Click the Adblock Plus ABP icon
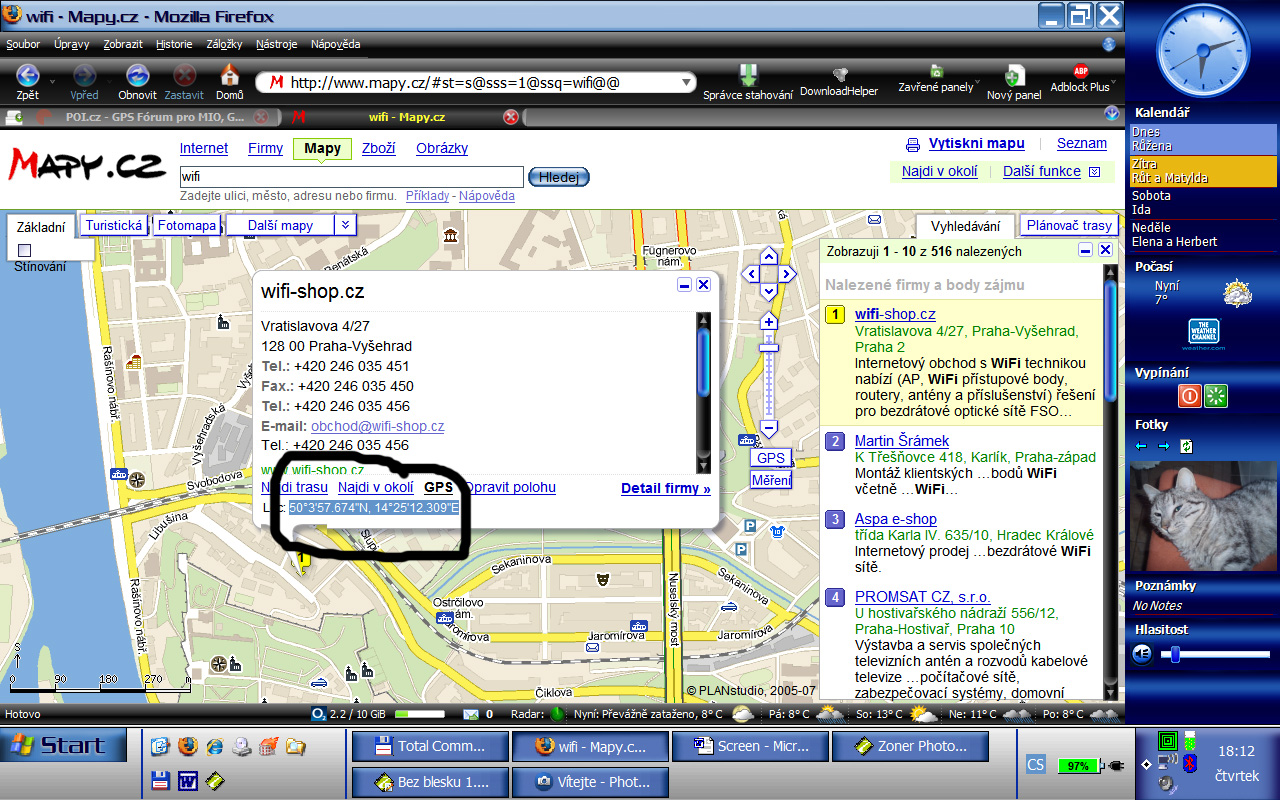Viewport: 1280px width, 800px height. click(x=1080, y=72)
